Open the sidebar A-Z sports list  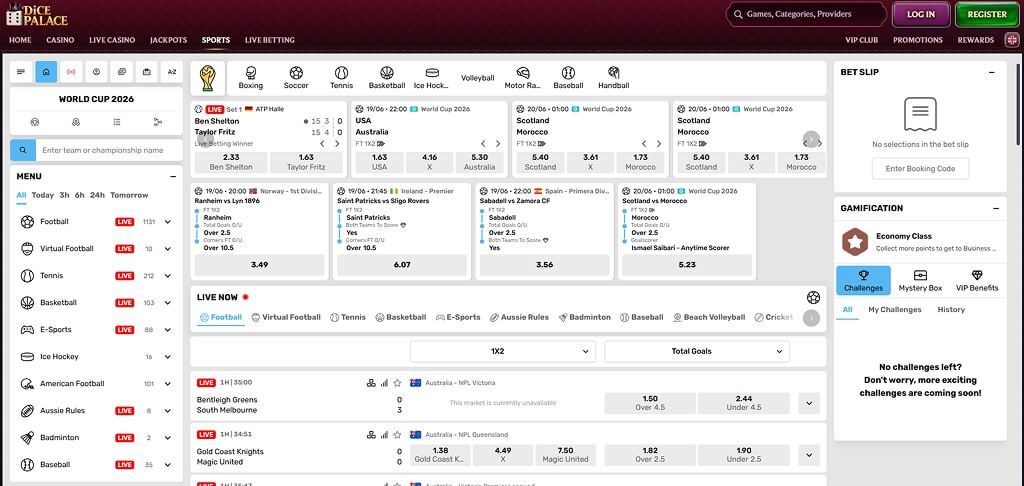point(172,72)
